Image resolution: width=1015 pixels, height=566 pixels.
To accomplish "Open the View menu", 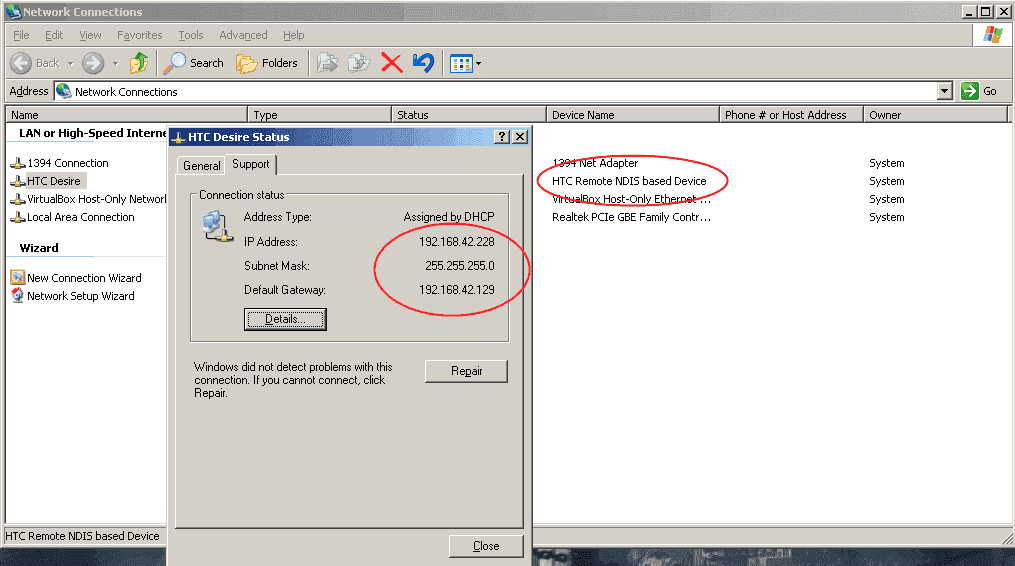I will [x=90, y=35].
